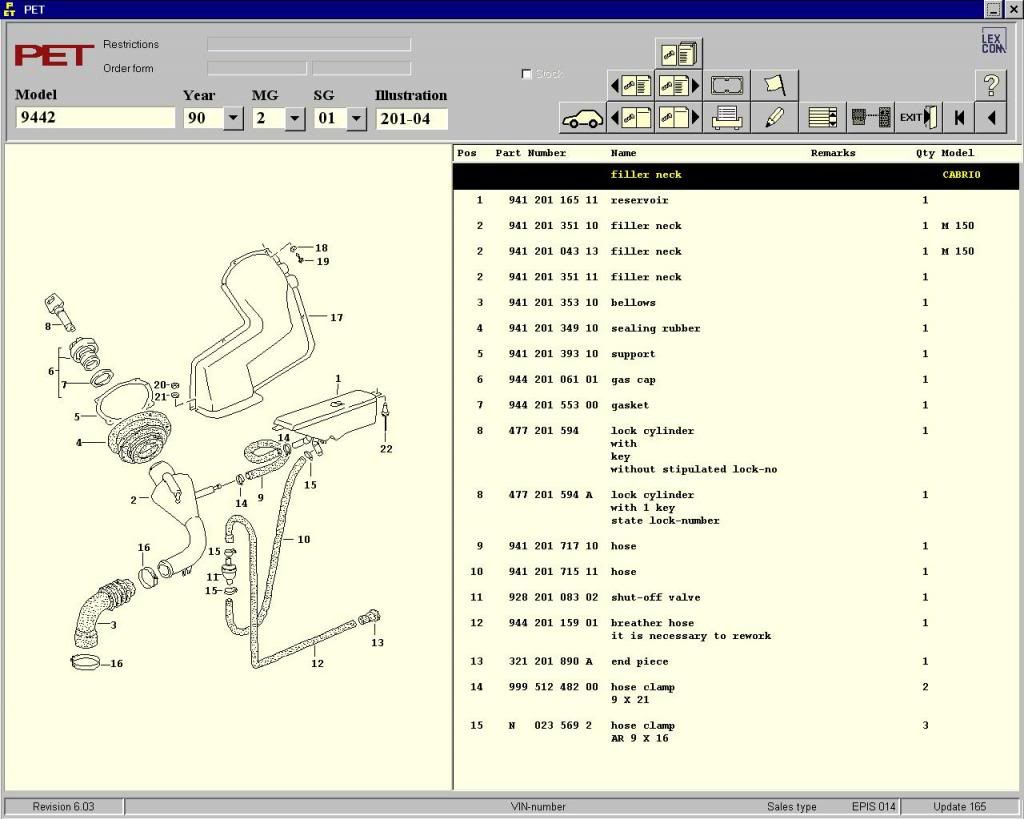The height and width of the screenshot is (819, 1024).
Task: Open the SG dropdown arrow
Action: coord(356,118)
